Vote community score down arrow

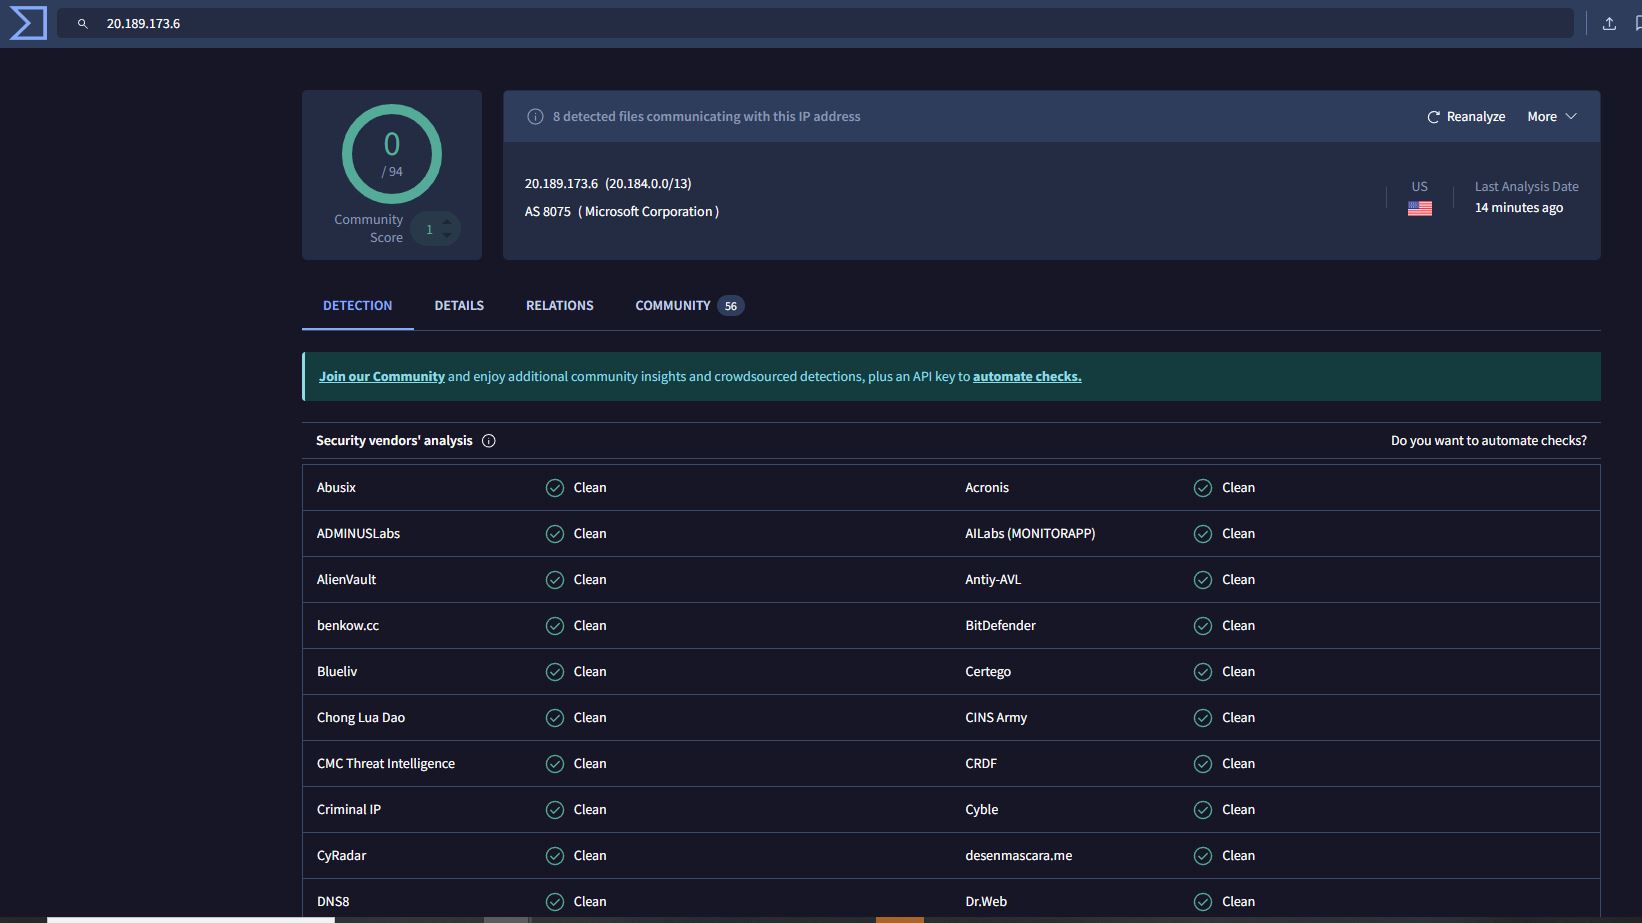pyautogui.click(x=447, y=236)
